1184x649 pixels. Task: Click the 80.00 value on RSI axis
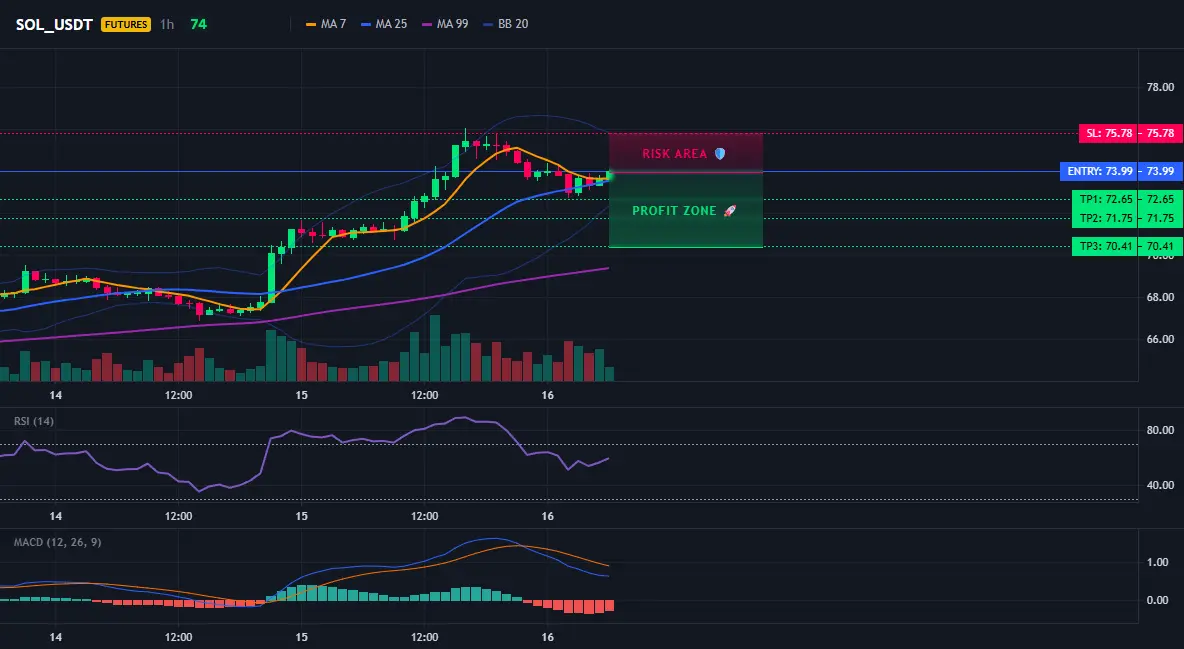point(1160,430)
